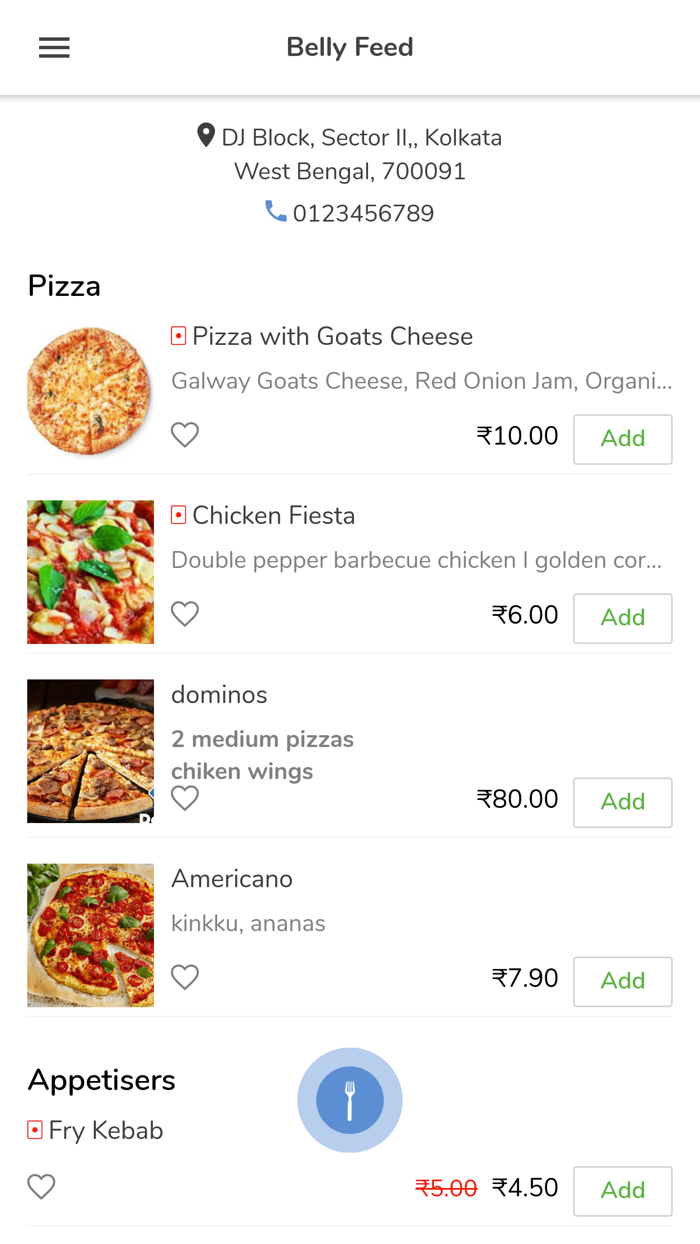View the Chicken Fiesta photo
This screenshot has height=1244, width=700.
90,571
